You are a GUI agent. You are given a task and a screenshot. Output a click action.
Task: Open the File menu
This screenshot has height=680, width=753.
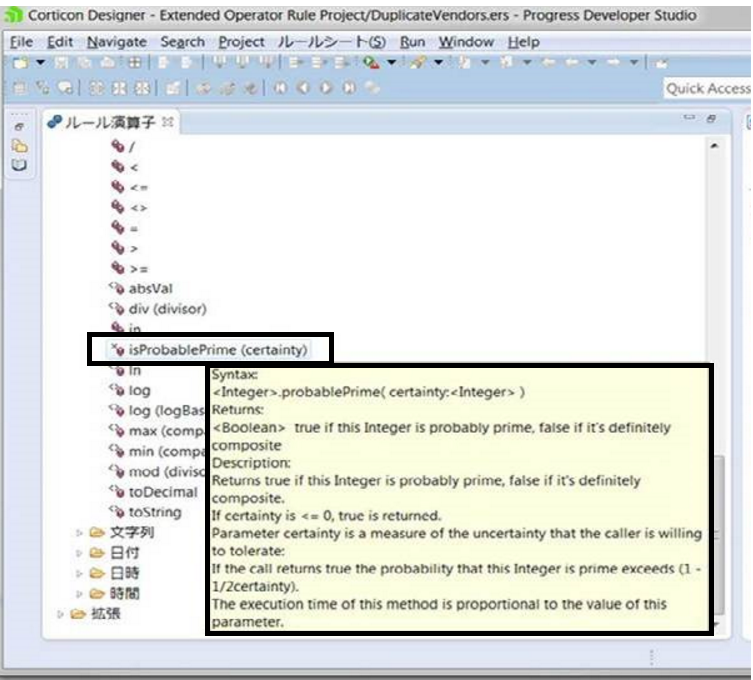(22, 42)
